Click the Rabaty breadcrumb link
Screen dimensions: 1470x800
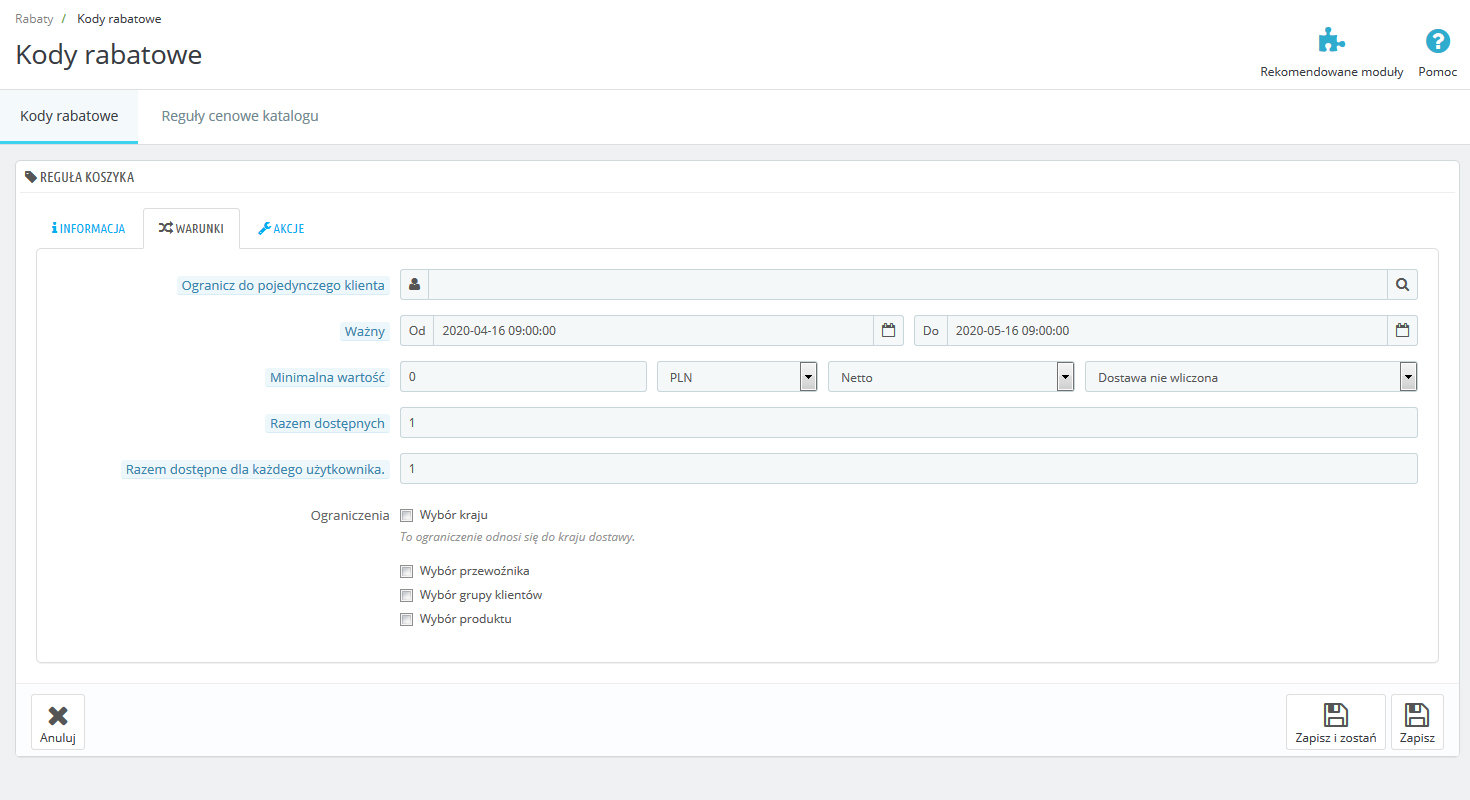click(34, 19)
